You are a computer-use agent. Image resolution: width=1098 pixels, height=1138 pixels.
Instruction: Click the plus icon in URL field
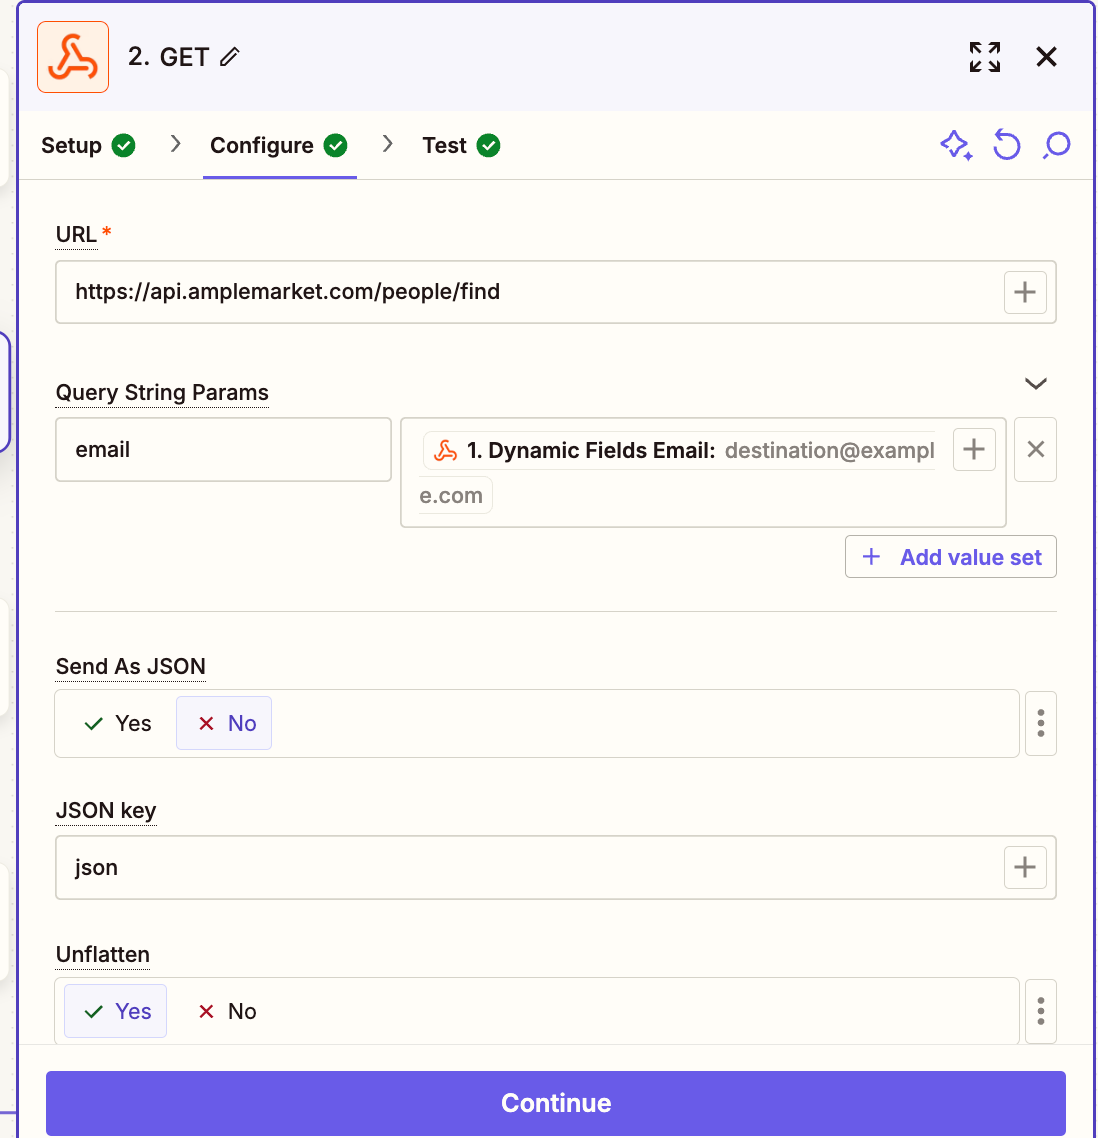1025,292
